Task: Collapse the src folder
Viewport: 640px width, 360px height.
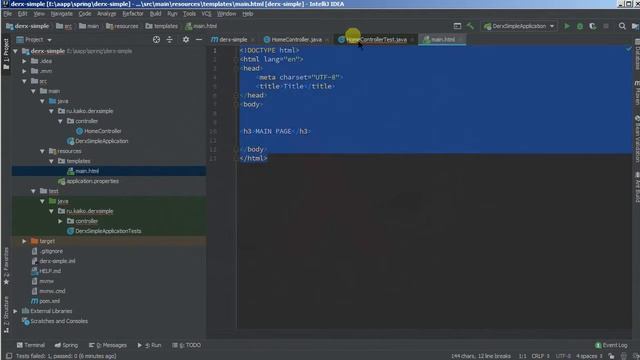Action: tap(24, 81)
